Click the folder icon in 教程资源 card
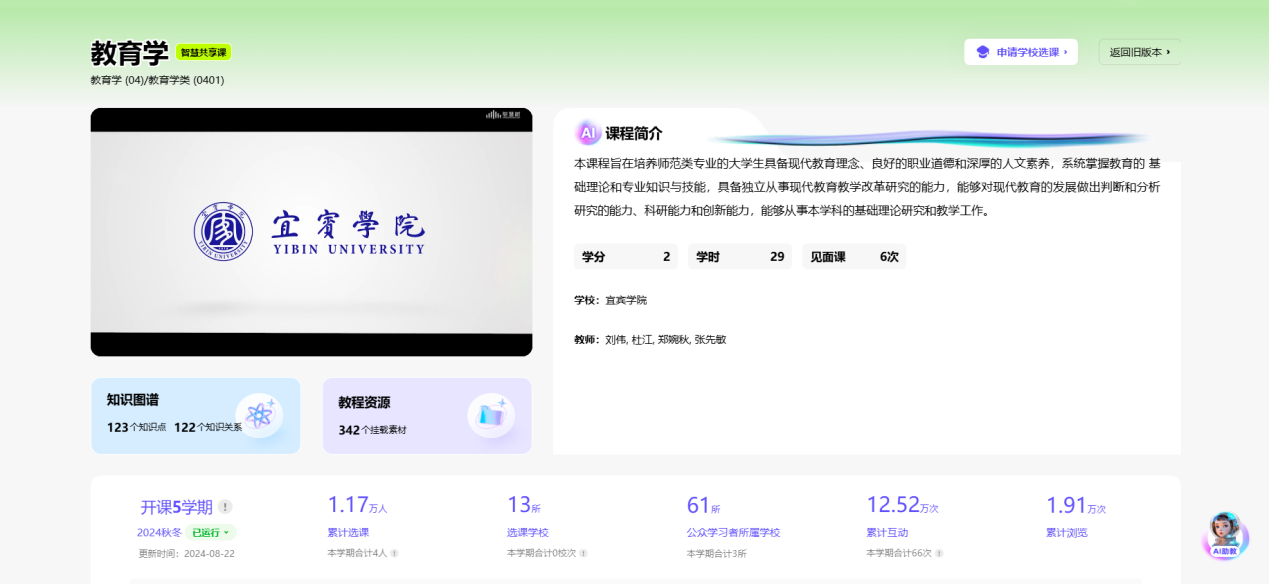1269x584 pixels. click(491, 415)
